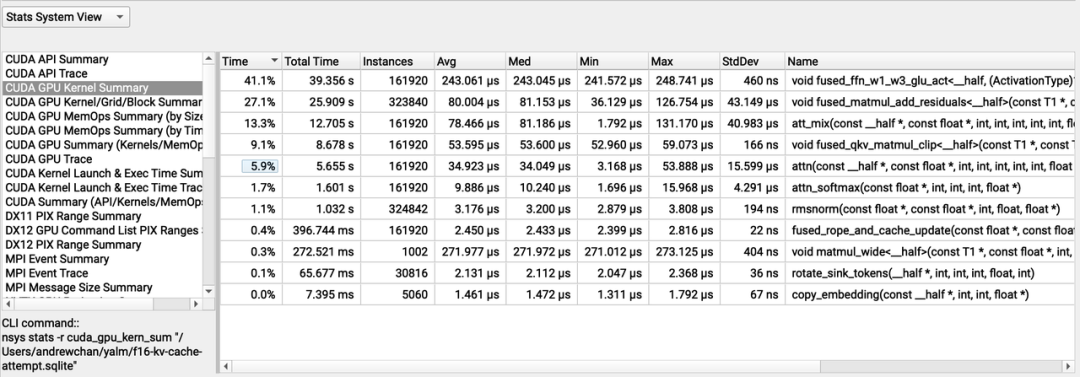Select the rmsnorm kernel row
Viewport: 1080px width, 377px height.
pos(647,209)
